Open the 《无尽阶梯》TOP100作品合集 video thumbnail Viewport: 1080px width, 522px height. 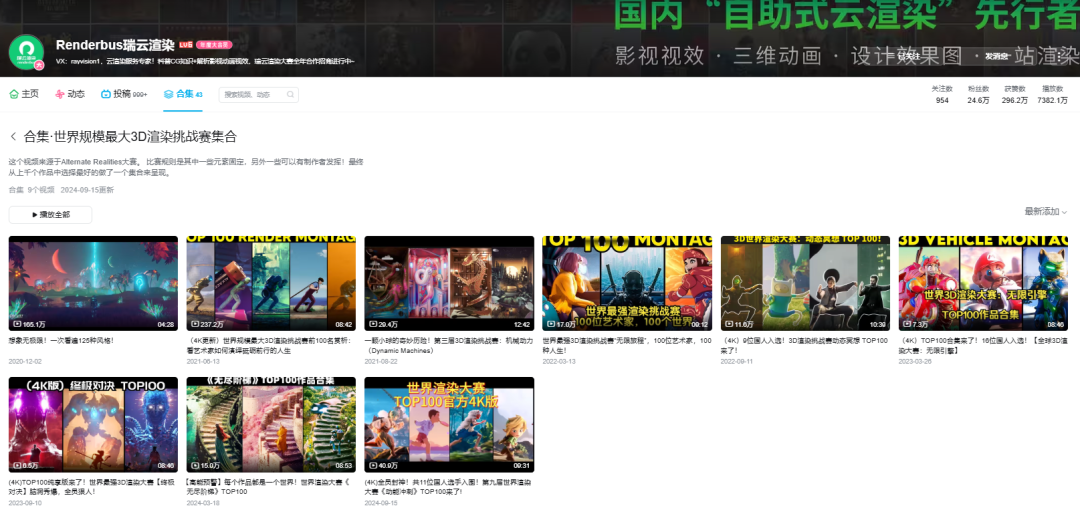[271, 424]
